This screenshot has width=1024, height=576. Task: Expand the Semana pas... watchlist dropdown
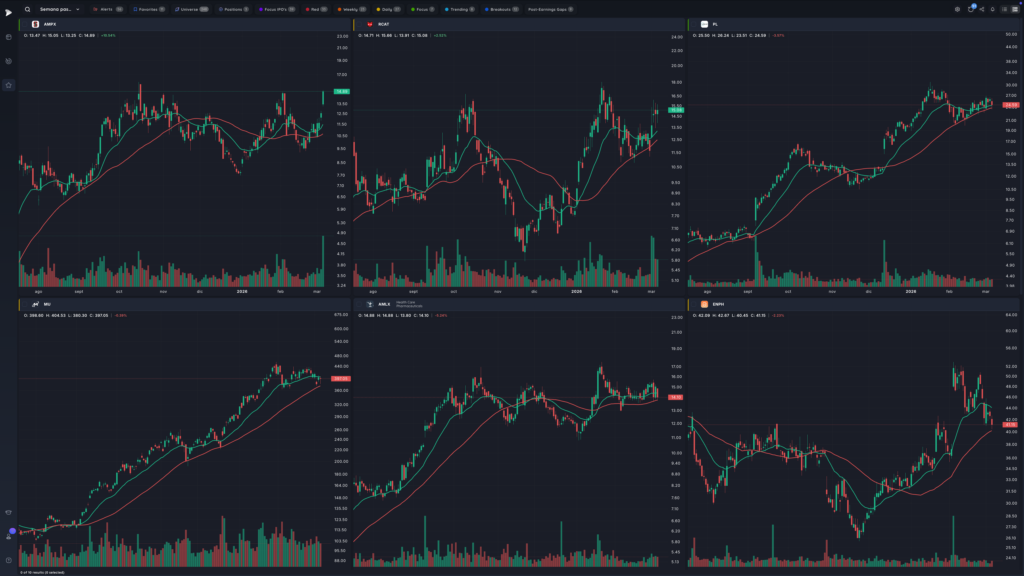[59, 9]
